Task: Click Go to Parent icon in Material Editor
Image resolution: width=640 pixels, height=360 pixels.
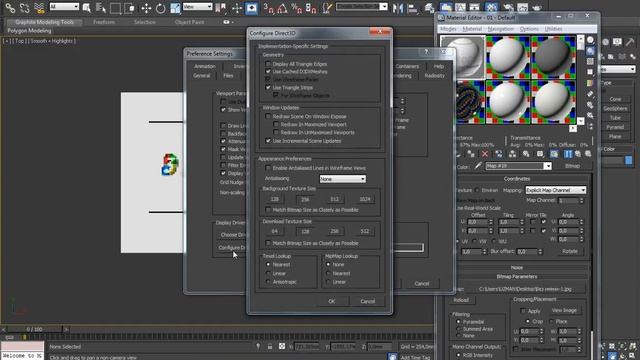Action: coord(578,154)
